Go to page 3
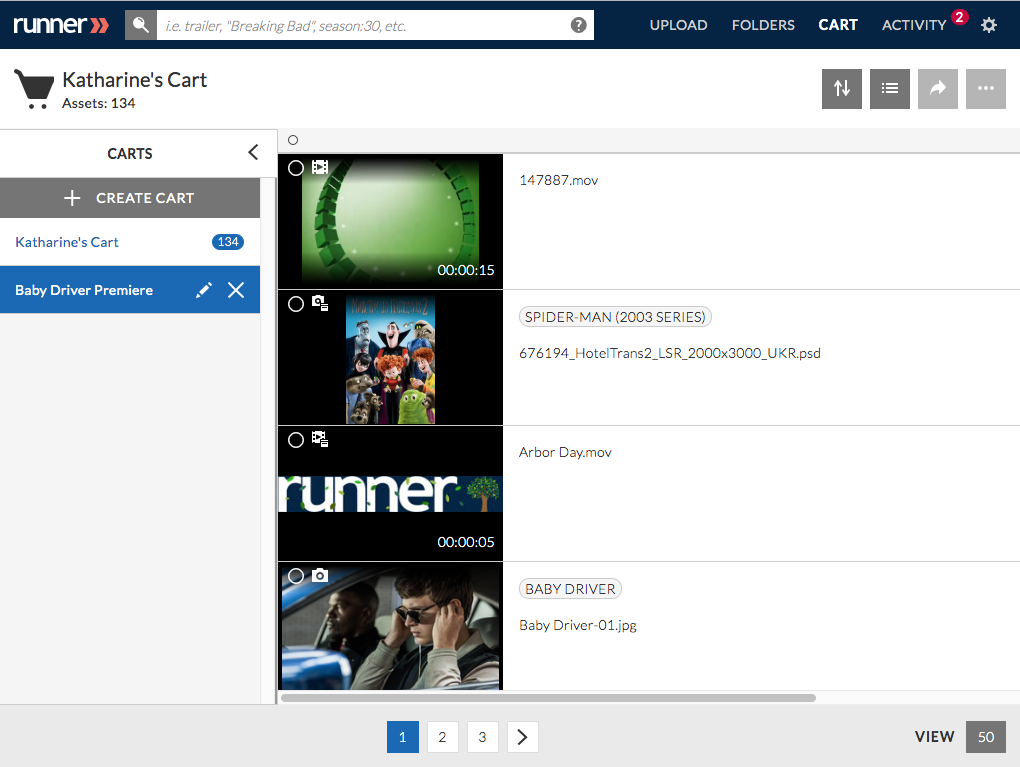The image size is (1020, 767). point(482,737)
